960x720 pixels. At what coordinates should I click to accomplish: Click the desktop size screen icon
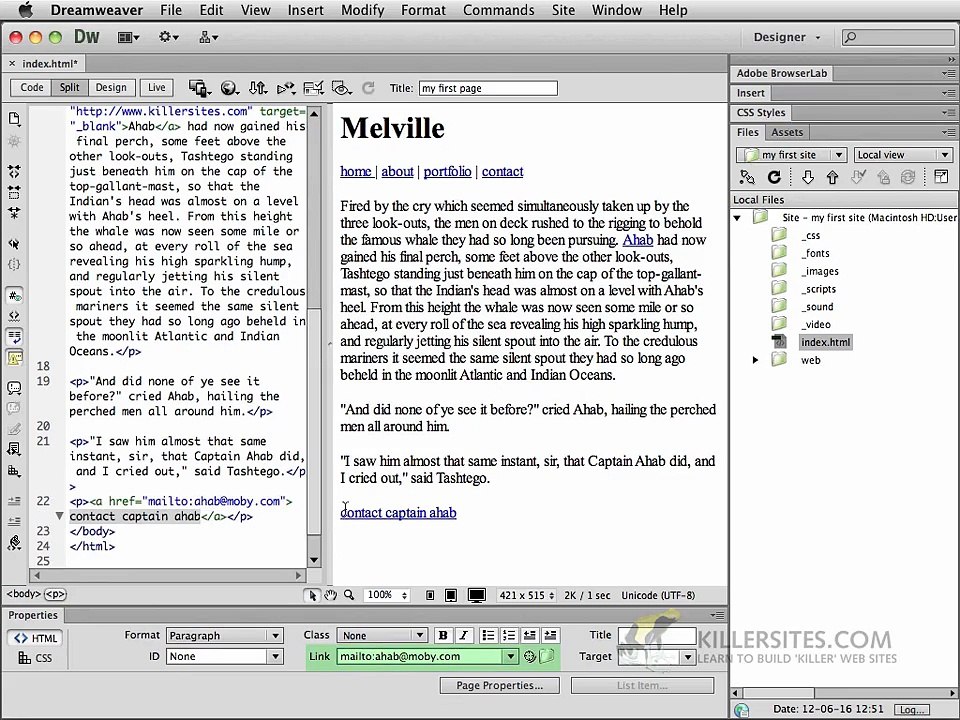coord(476,595)
